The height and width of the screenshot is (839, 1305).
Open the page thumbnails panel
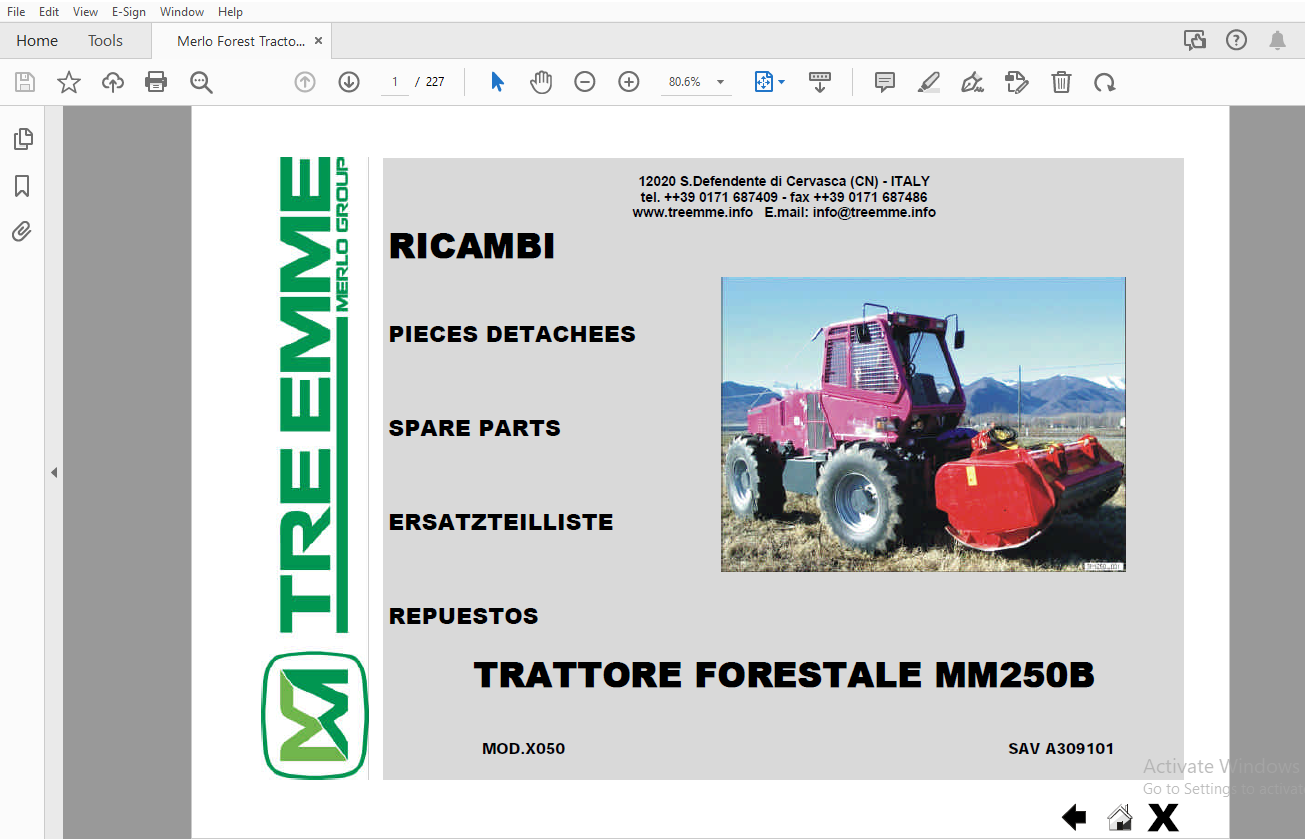pyautogui.click(x=23, y=139)
